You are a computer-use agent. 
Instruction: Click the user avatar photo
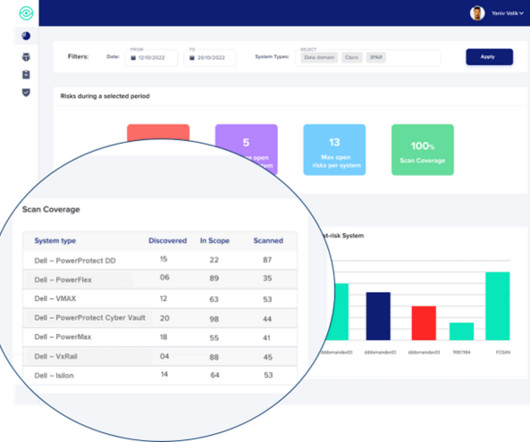[477, 13]
